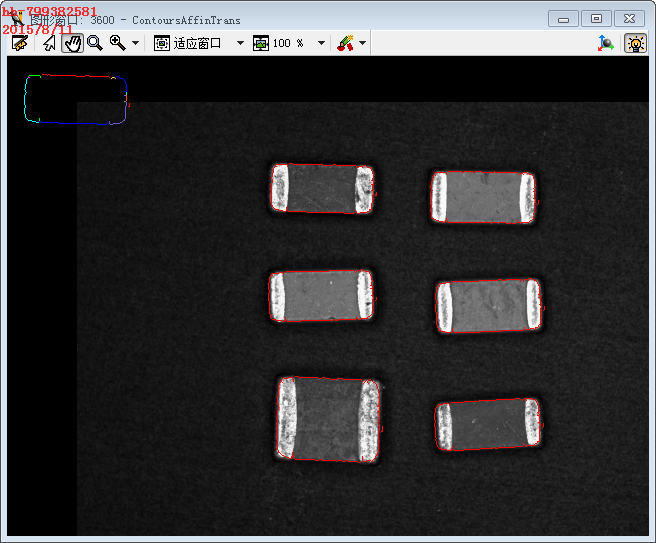Click the 适应窗口 fit-window icon
Screen dimensions: 656x543
click(x=161, y=43)
